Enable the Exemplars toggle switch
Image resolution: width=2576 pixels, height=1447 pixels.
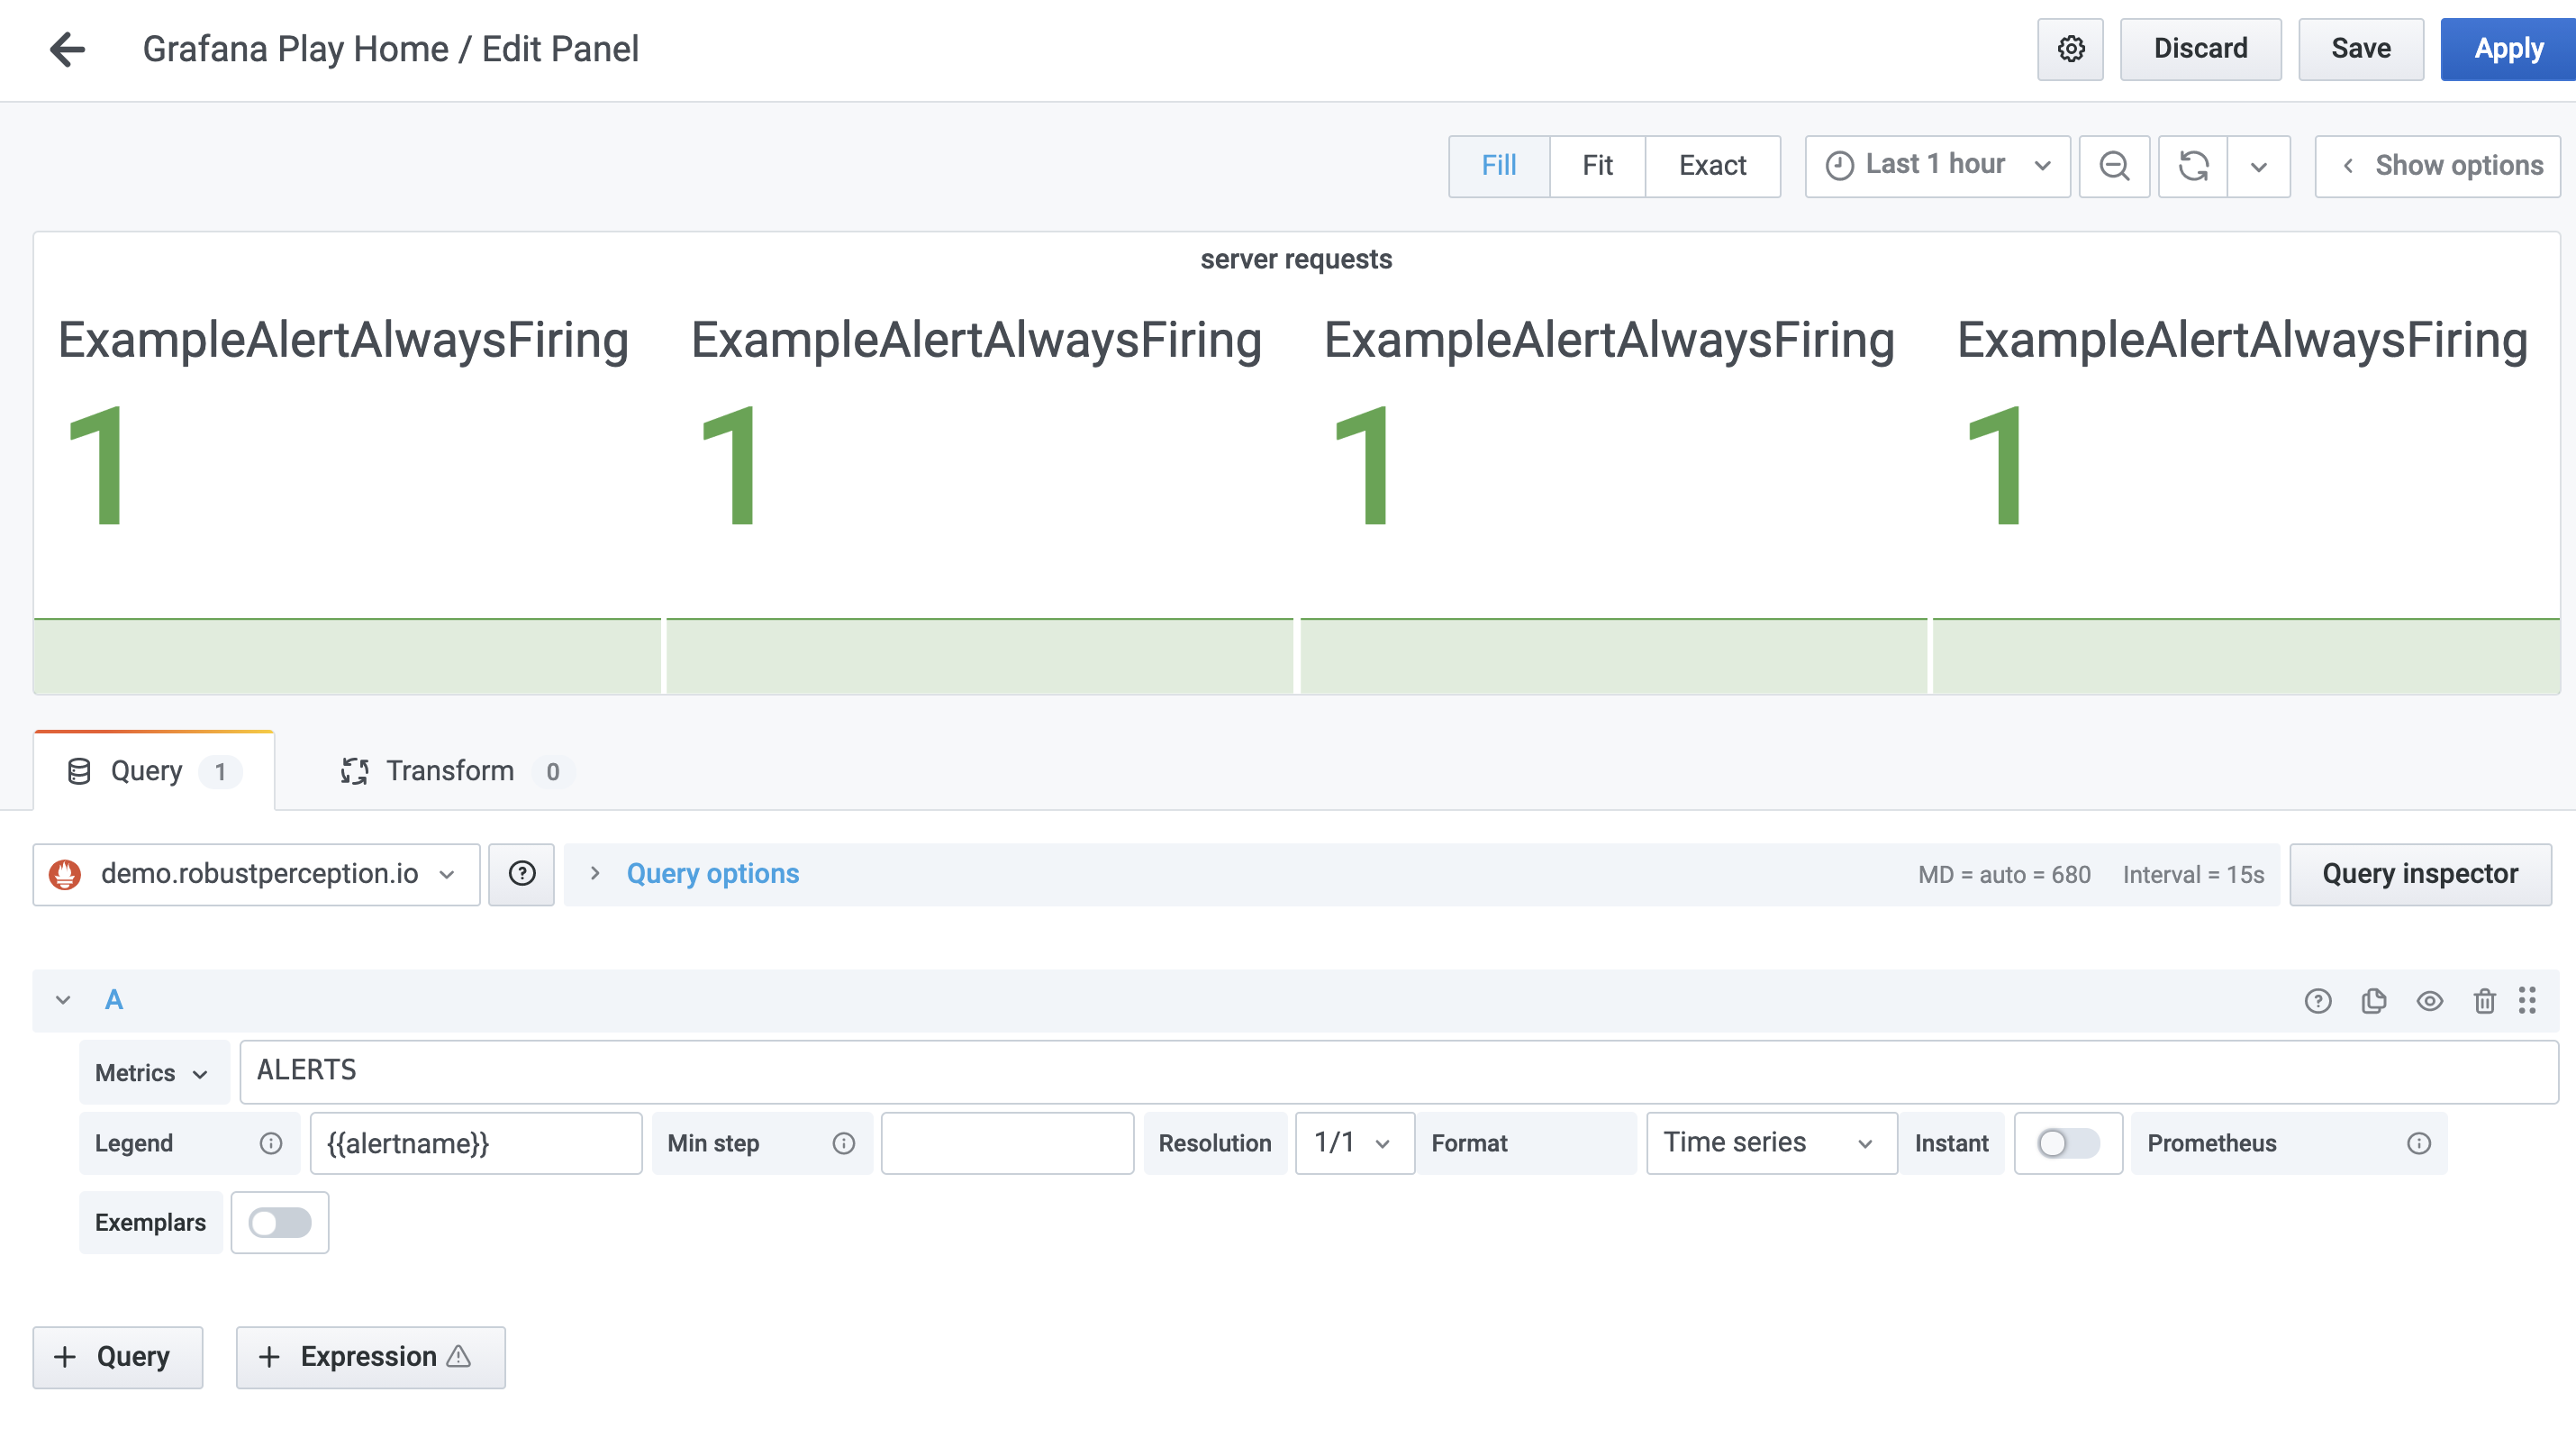[x=279, y=1223]
